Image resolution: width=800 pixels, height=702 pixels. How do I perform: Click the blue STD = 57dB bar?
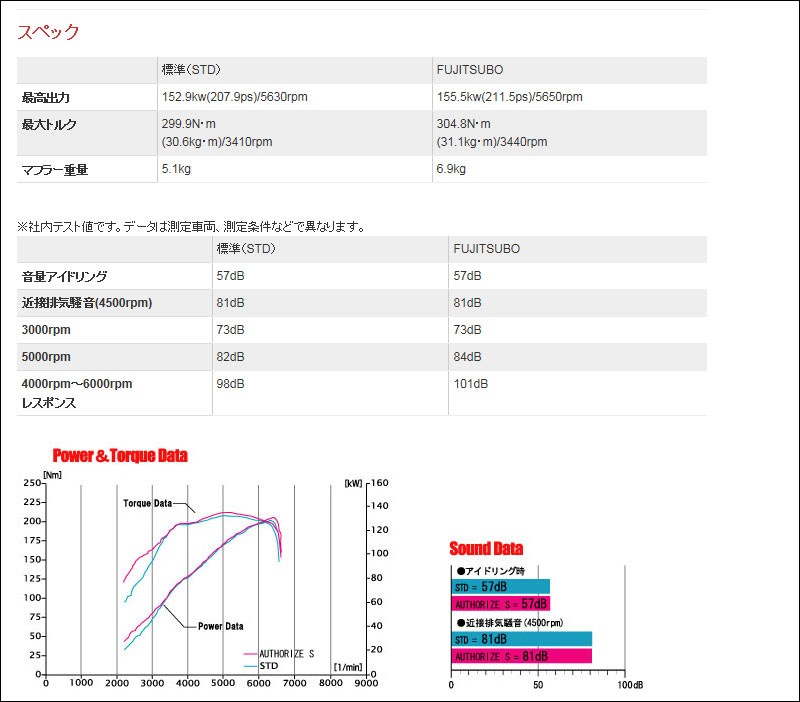[501, 587]
